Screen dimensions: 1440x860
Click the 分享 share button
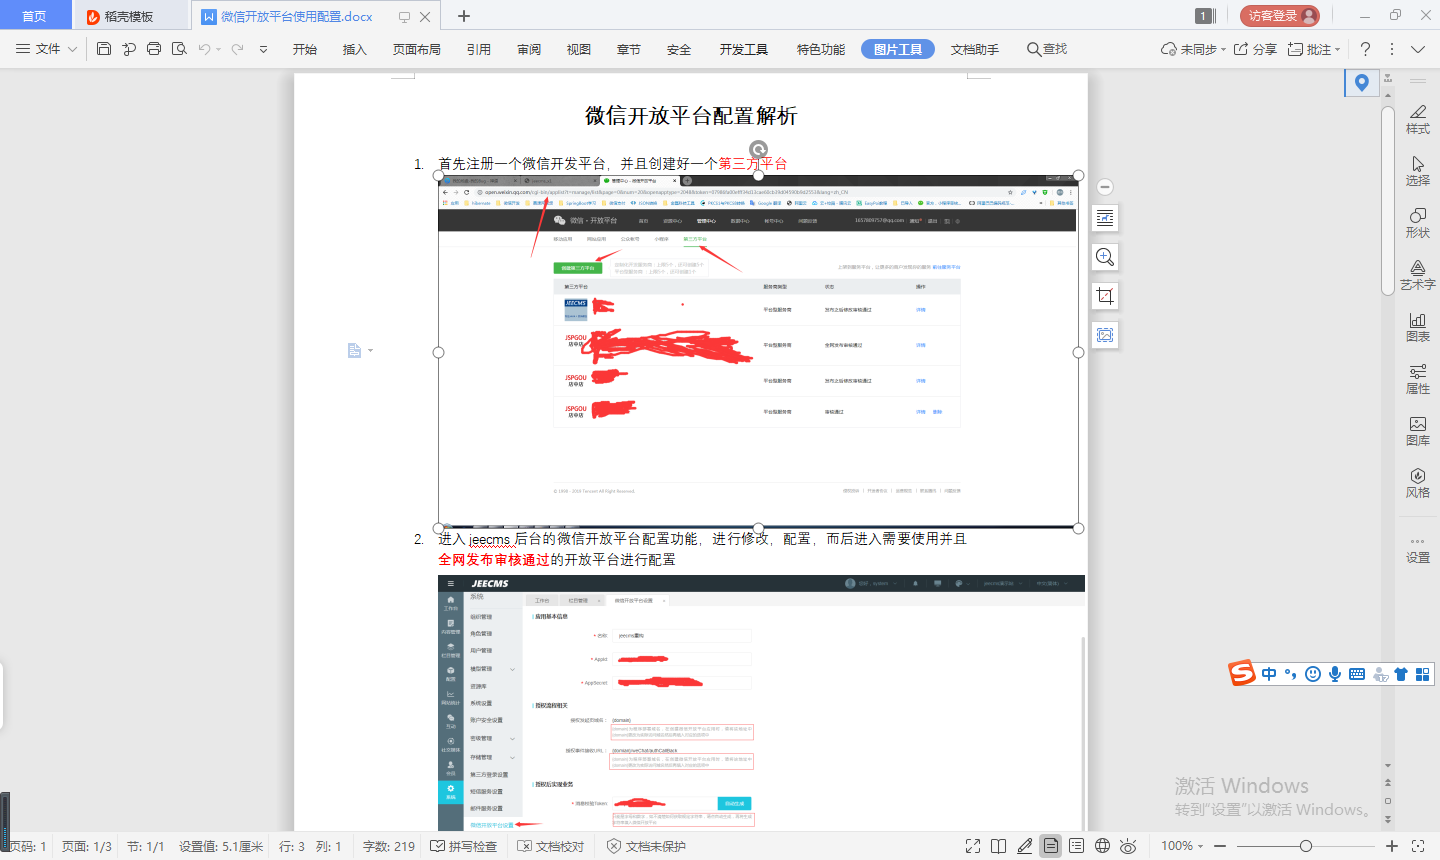pyautogui.click(x=1255, y=49)
